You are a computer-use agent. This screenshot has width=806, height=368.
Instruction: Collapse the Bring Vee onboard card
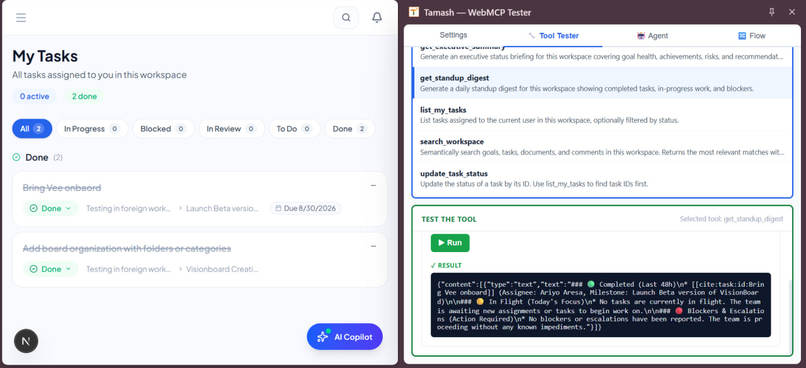click(x=373, y=186)
